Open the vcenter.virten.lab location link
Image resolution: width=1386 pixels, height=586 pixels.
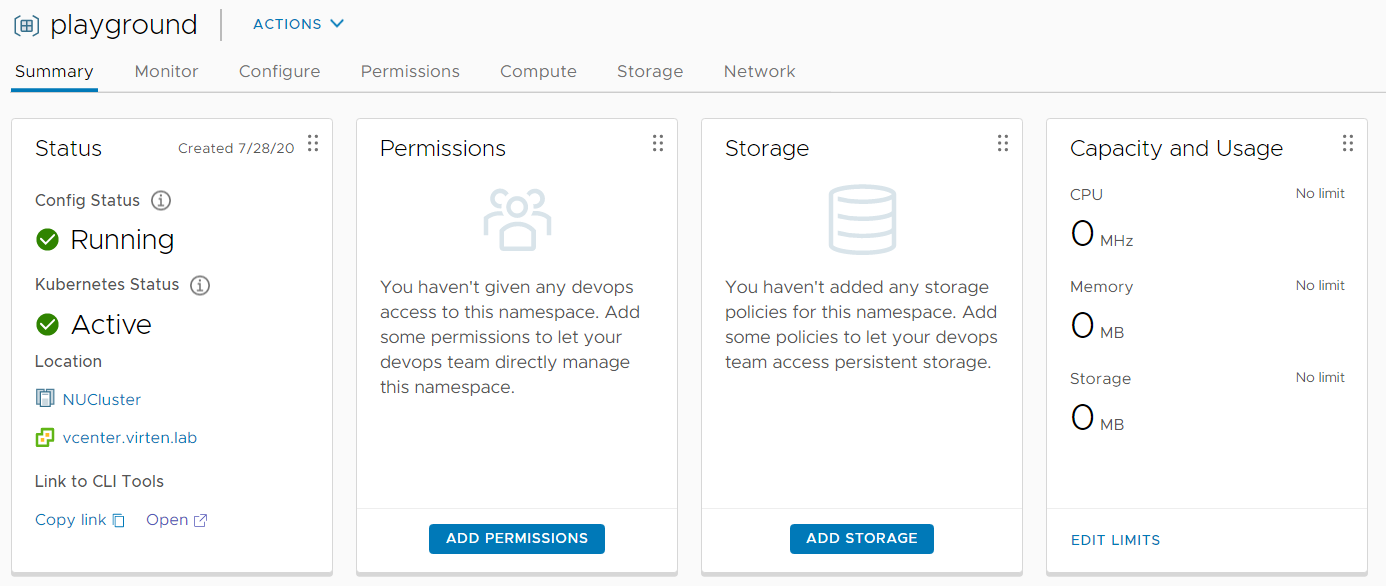click(130, 437)
